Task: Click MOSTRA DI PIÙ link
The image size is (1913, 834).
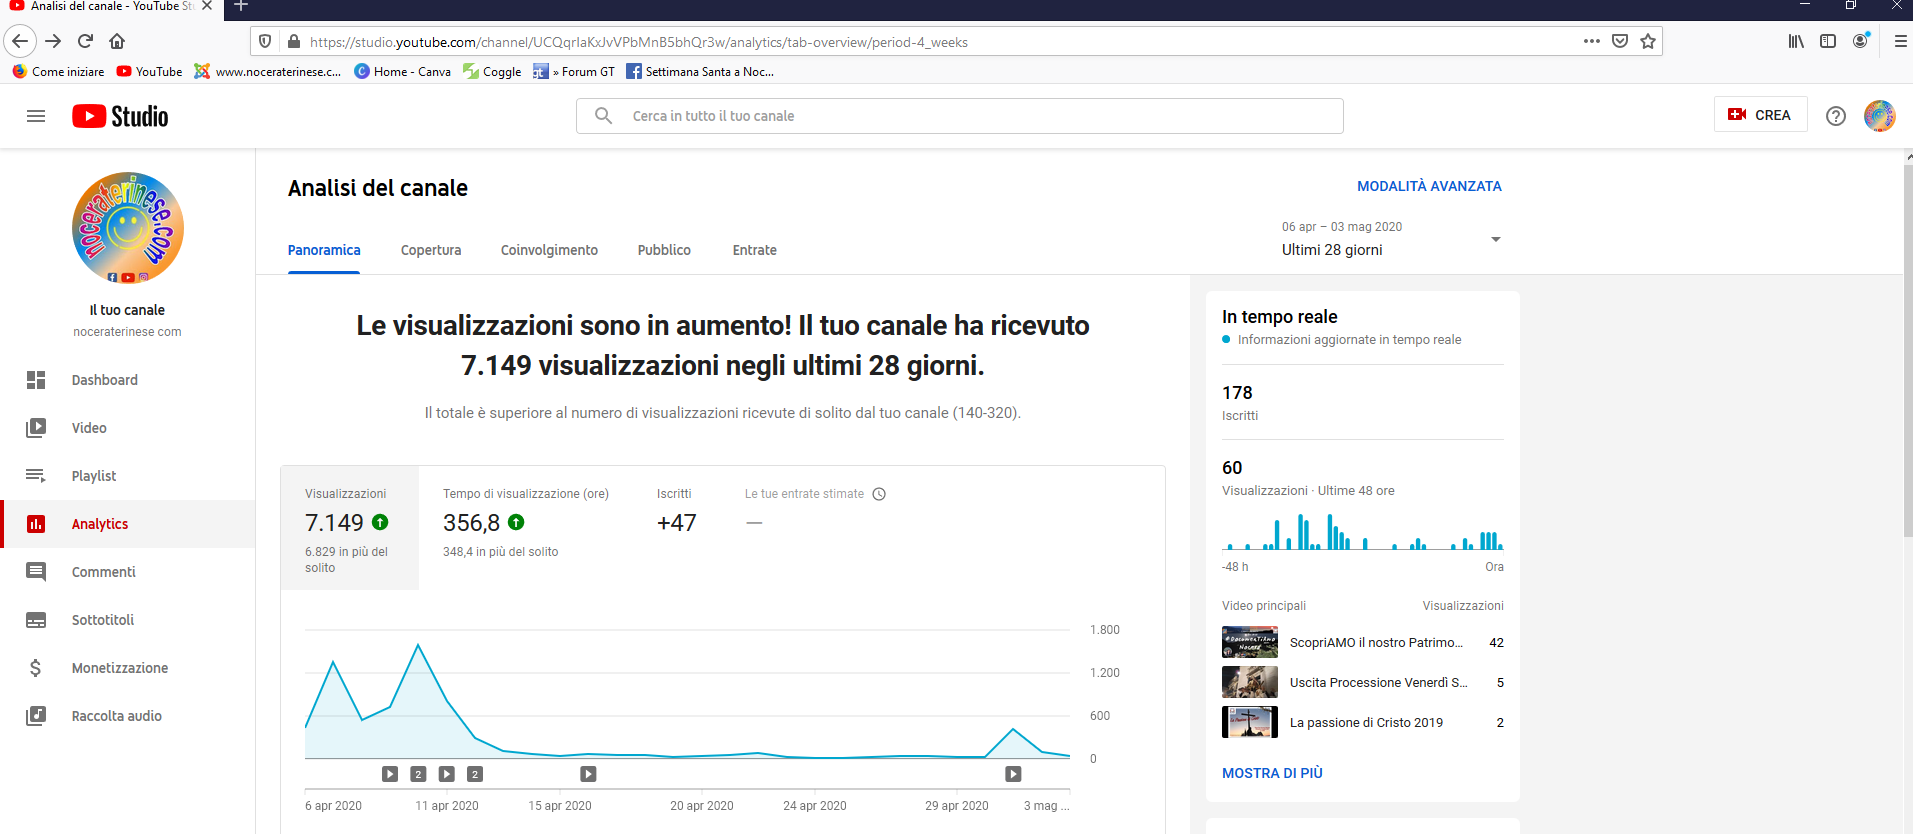Action: pos(1272,773)
